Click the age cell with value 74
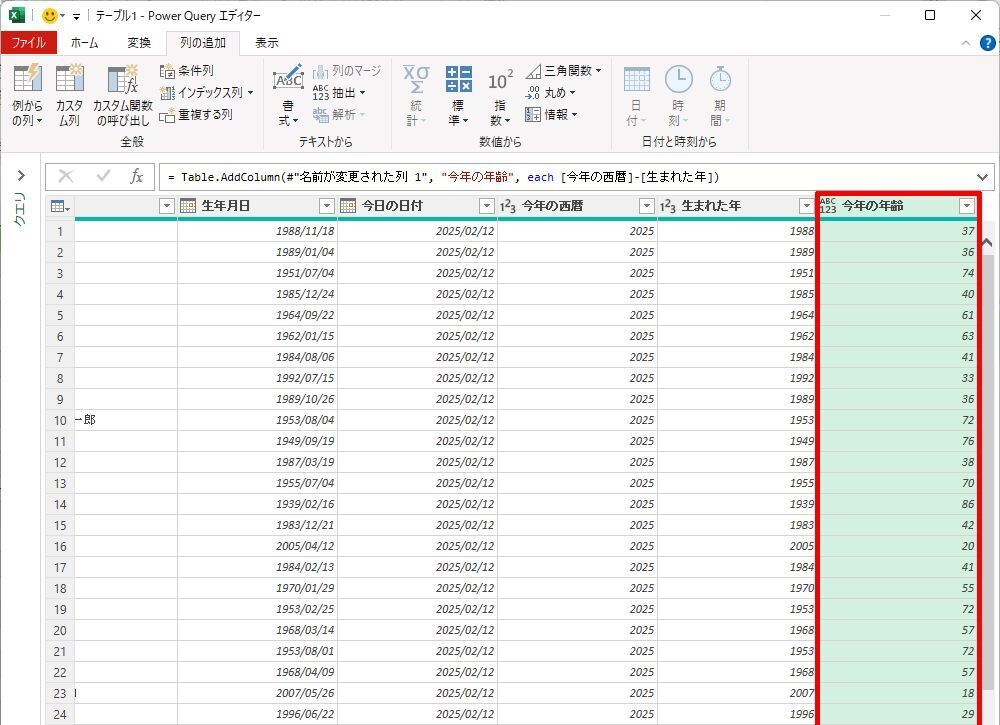1000x725 pixels. [897, 273]
